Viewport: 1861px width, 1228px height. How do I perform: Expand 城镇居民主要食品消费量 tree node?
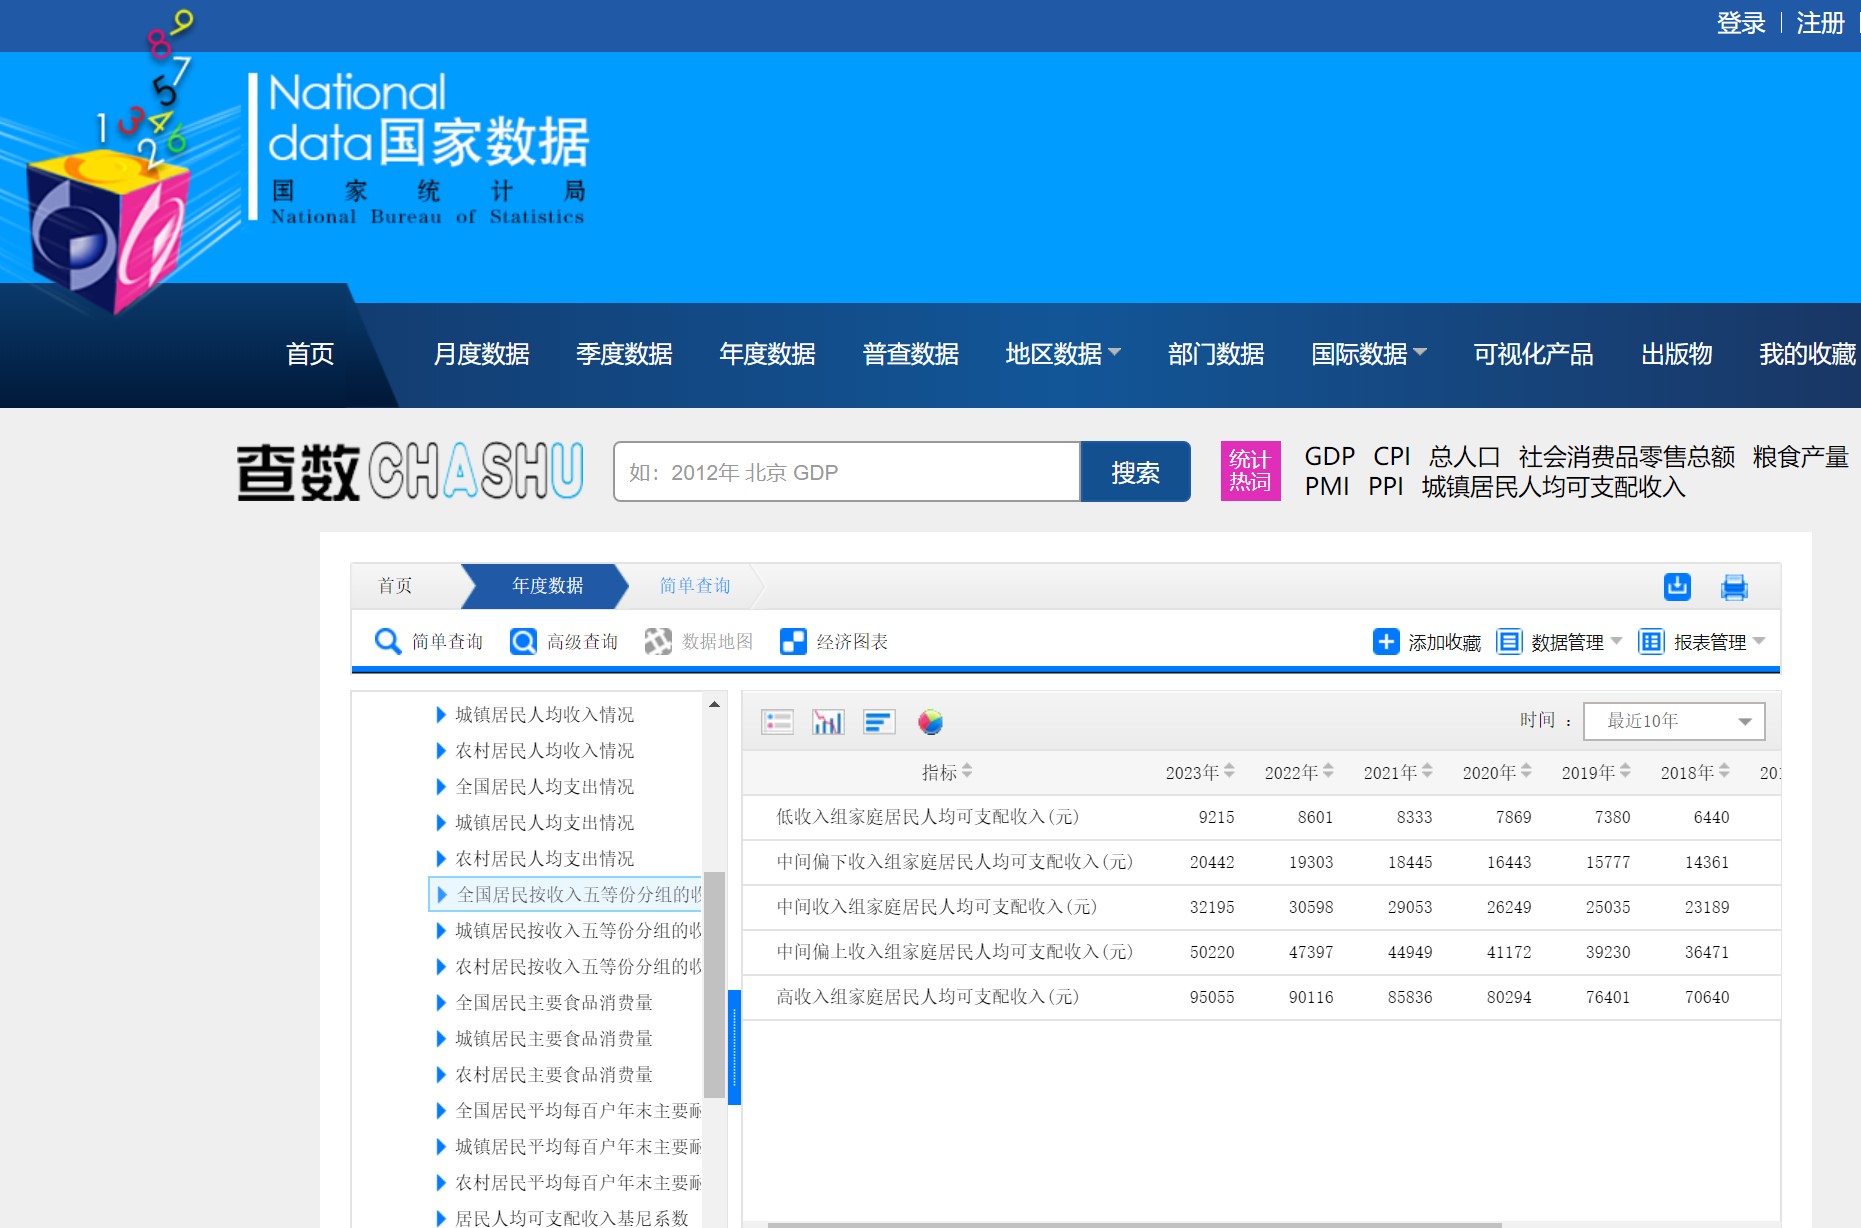tap(441, 1039)
